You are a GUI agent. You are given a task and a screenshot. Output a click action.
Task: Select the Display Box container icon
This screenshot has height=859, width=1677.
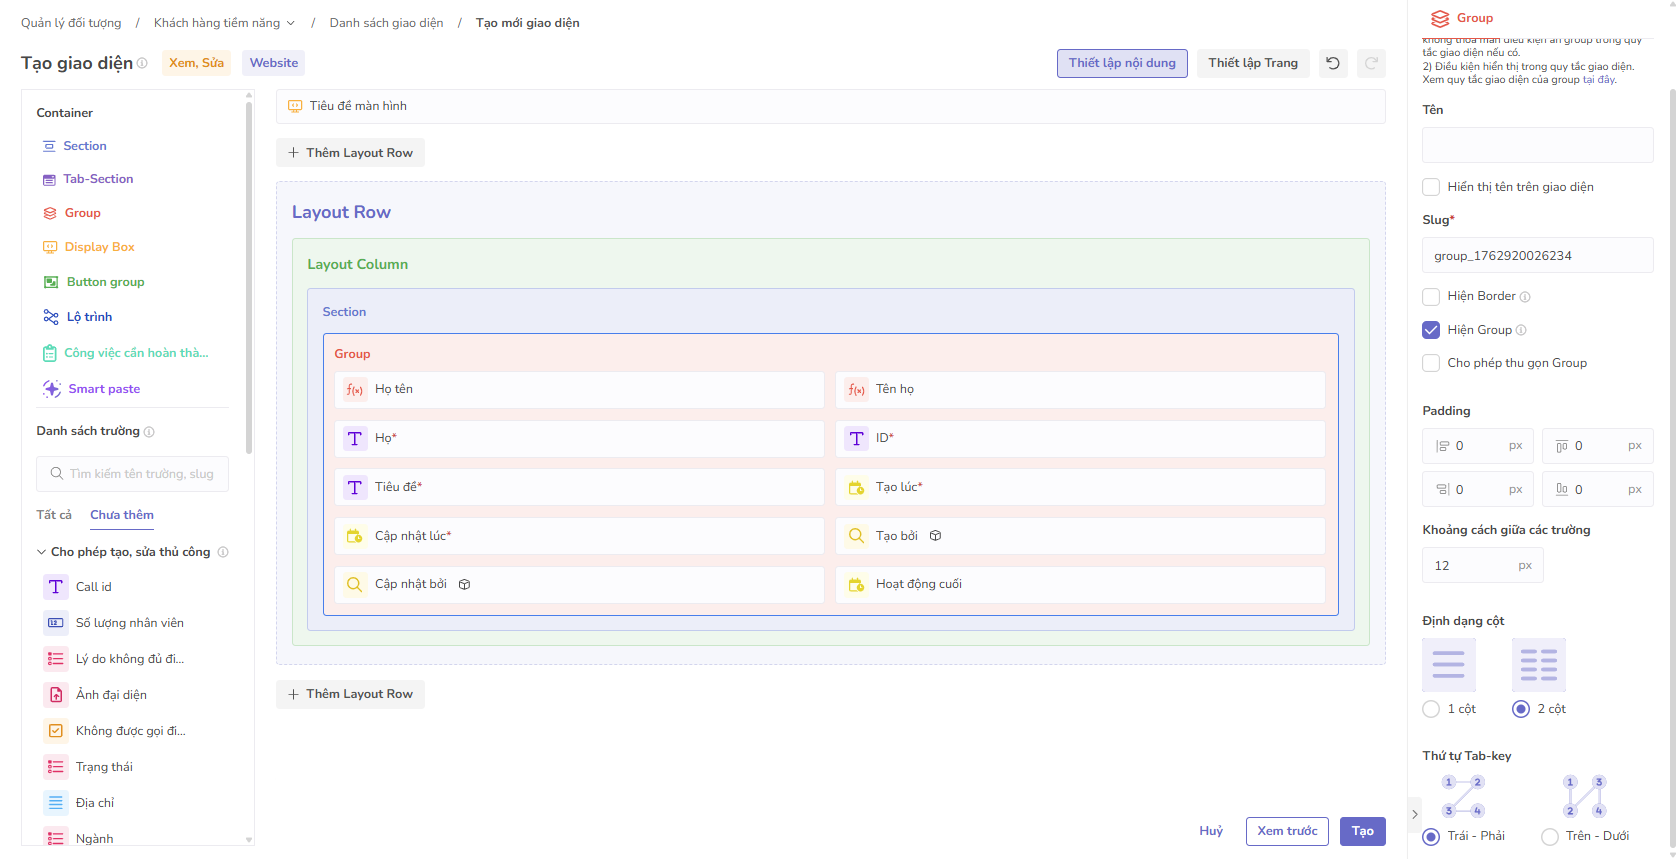(x=50, y=247)
